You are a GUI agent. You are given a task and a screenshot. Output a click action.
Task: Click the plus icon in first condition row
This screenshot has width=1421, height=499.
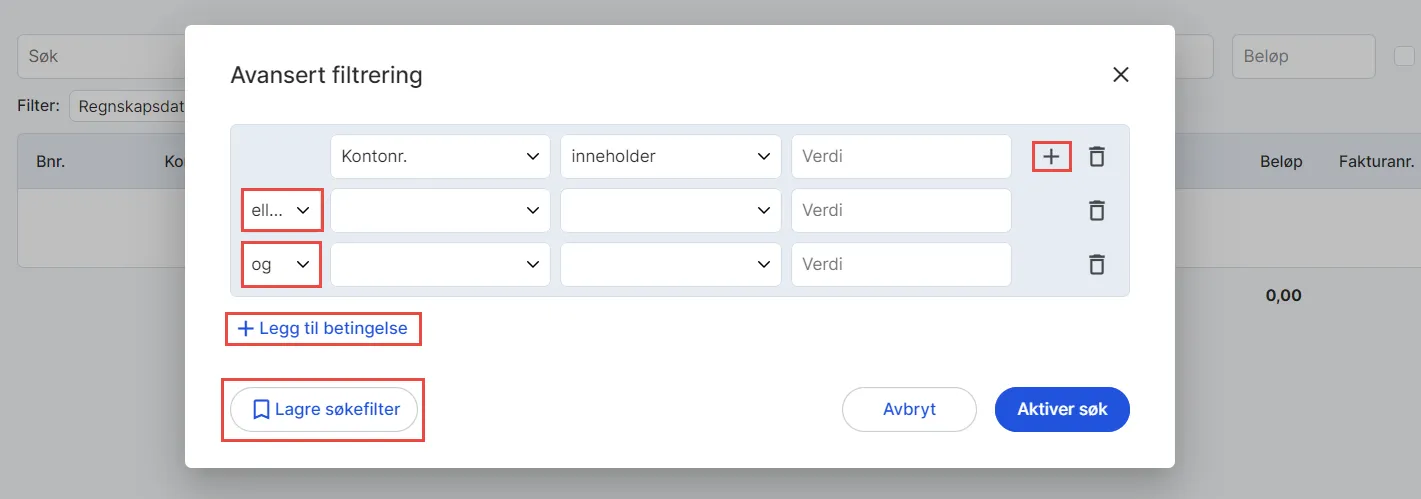point(1051,157)
